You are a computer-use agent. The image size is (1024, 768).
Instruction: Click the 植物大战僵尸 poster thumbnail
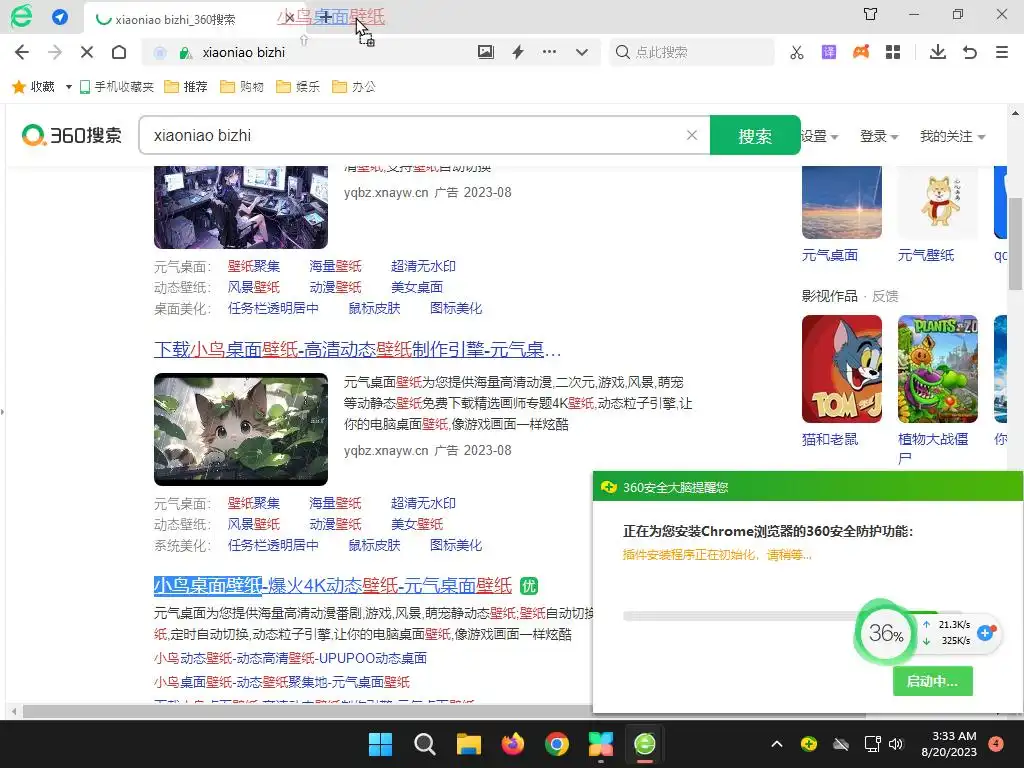click(x=938, y=369)
